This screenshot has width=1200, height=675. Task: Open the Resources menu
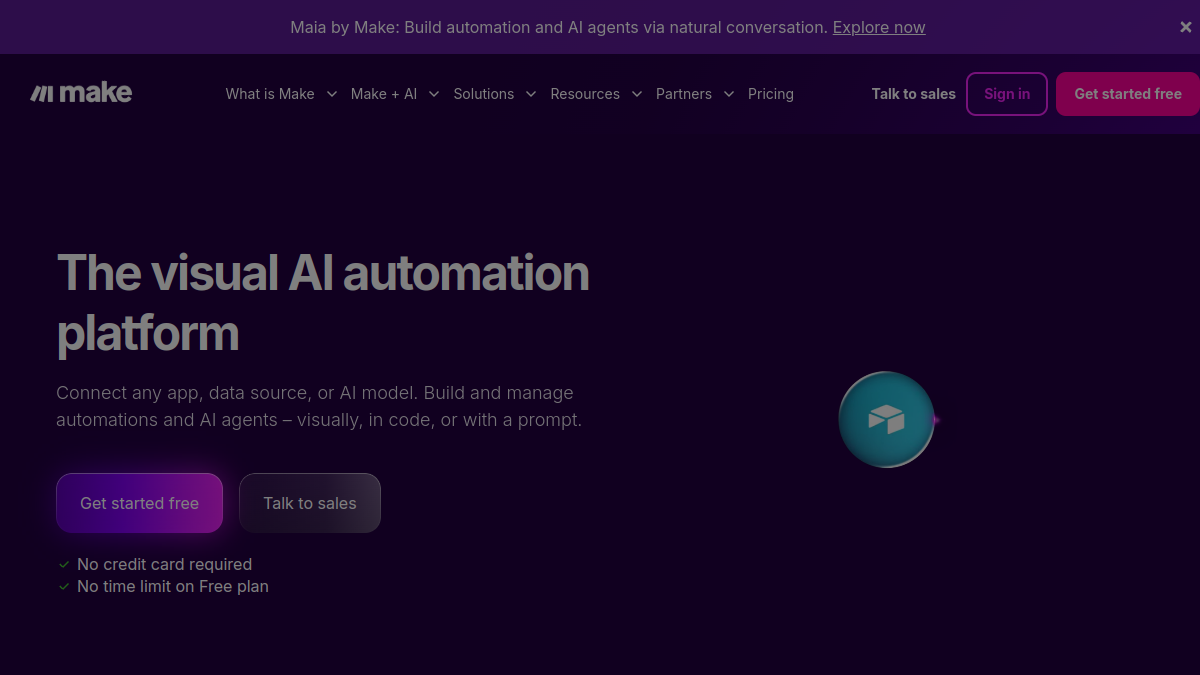(x=585, y=94)
